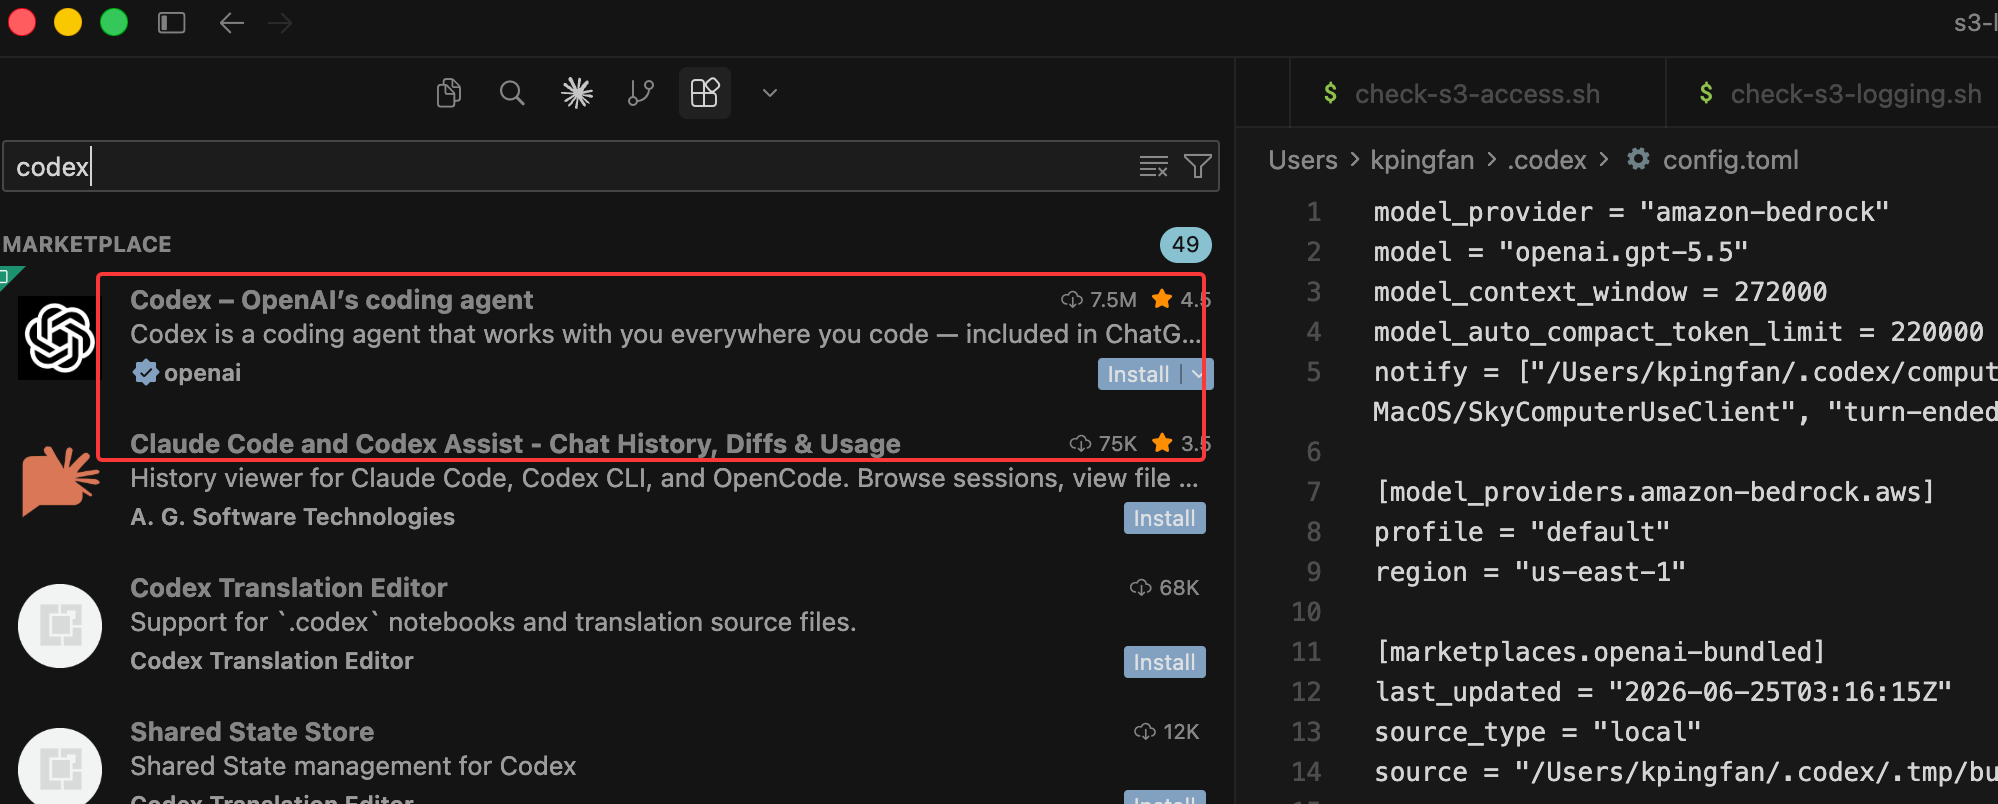The image size is (1998, 804).
Task: Select the Extensions view icon
Action: [x=705, y=93]
